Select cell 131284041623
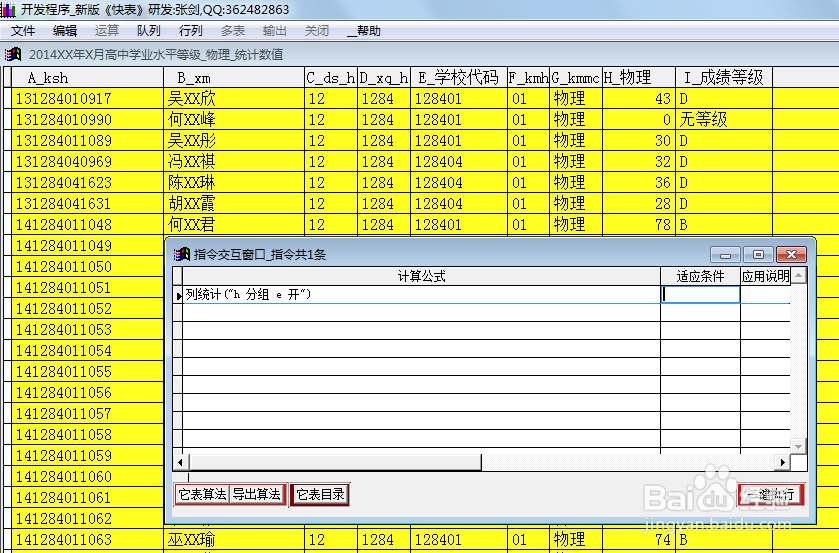 (87, 183)
